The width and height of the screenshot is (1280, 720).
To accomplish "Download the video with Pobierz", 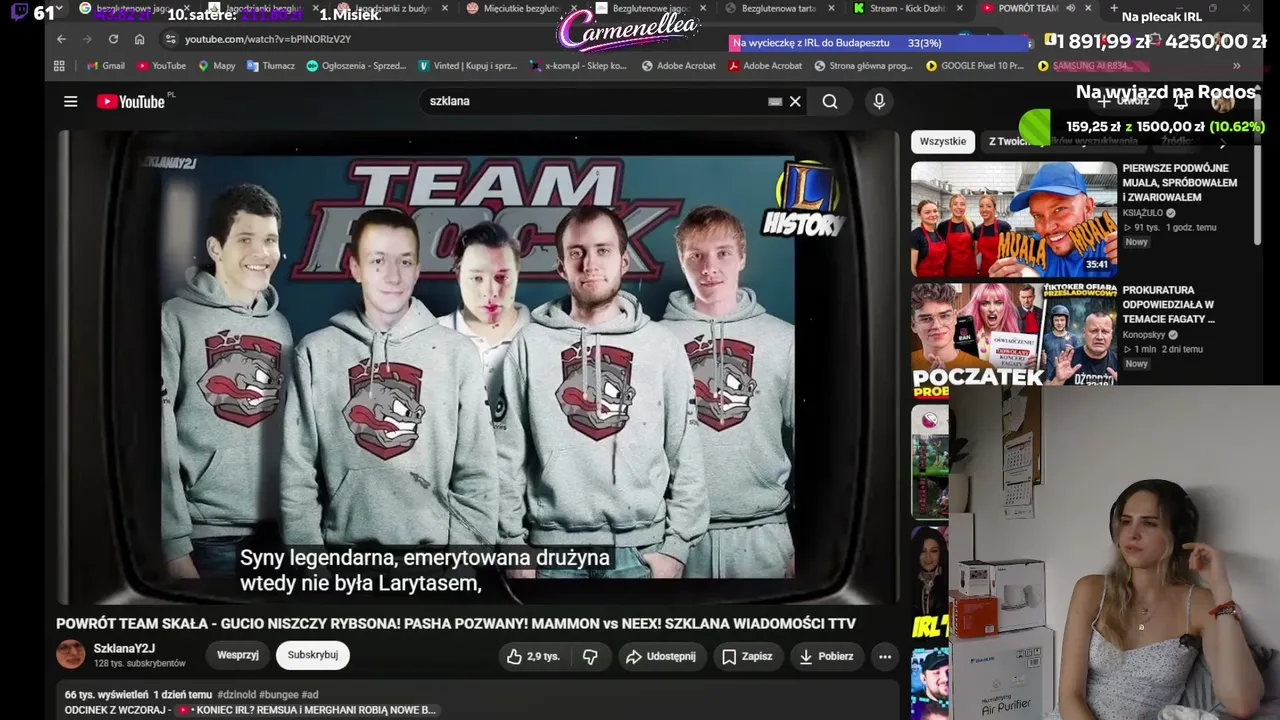I will coord(826,656).
